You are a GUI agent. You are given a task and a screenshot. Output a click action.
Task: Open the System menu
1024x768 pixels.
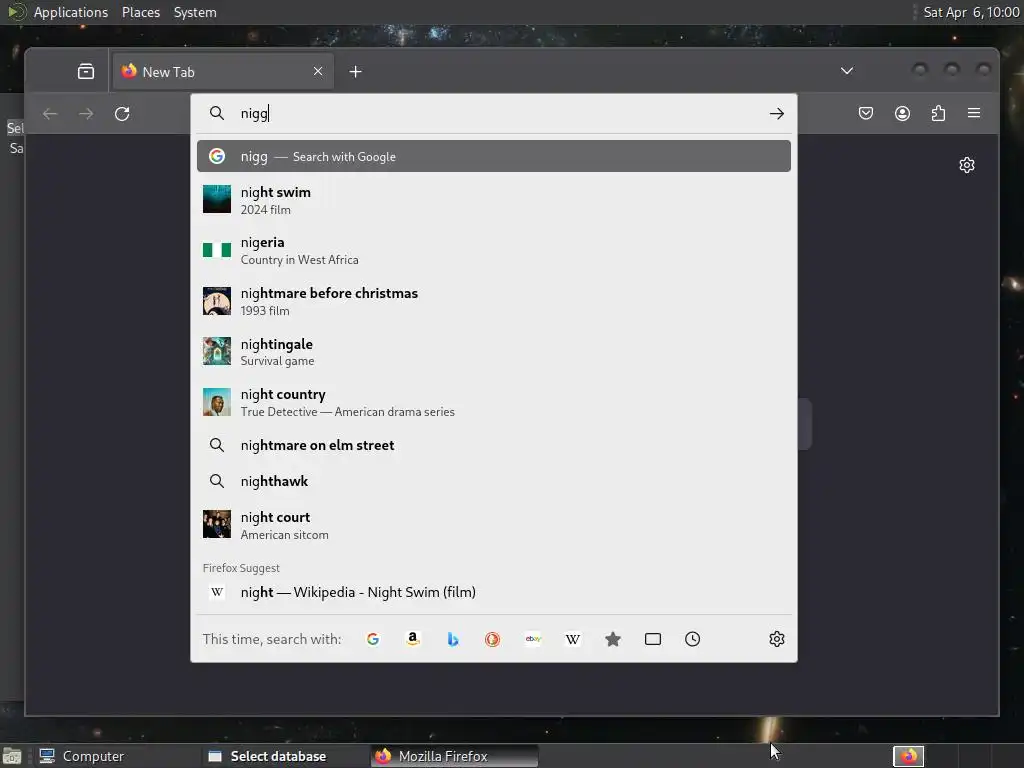pyautogui.click(x=195, y=12)
